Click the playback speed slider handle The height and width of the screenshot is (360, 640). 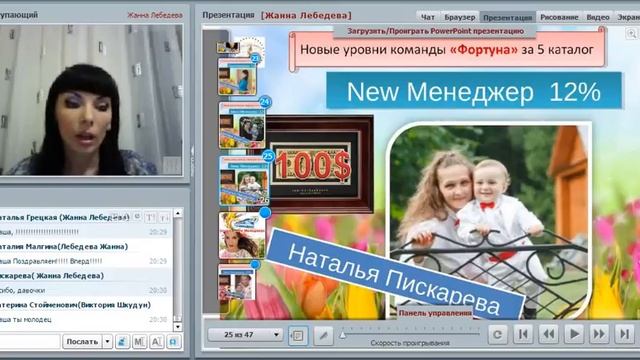(343, 335)
